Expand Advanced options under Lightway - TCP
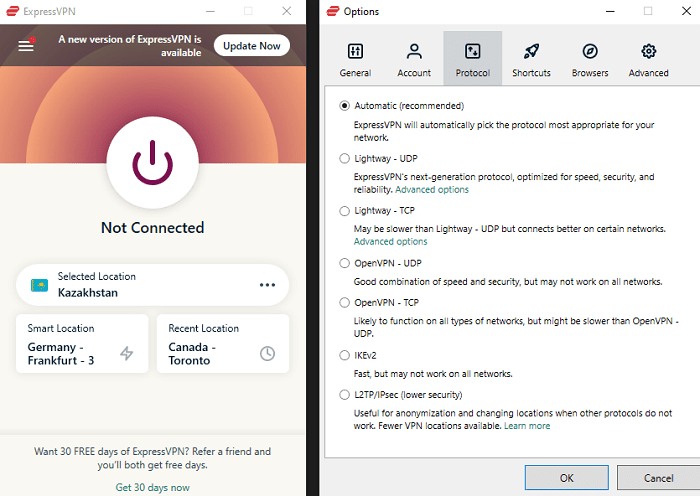The width and height of the screenshot is (700, 496). [390, 241]
